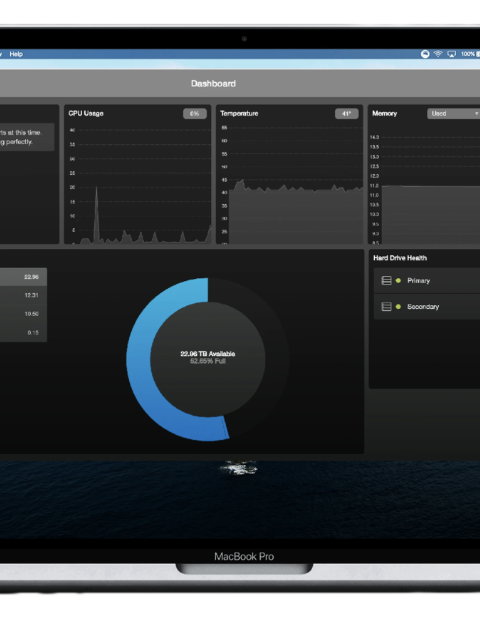Select the 22.96 storage row
The image size is (480, 620).
tap(23, 277)
